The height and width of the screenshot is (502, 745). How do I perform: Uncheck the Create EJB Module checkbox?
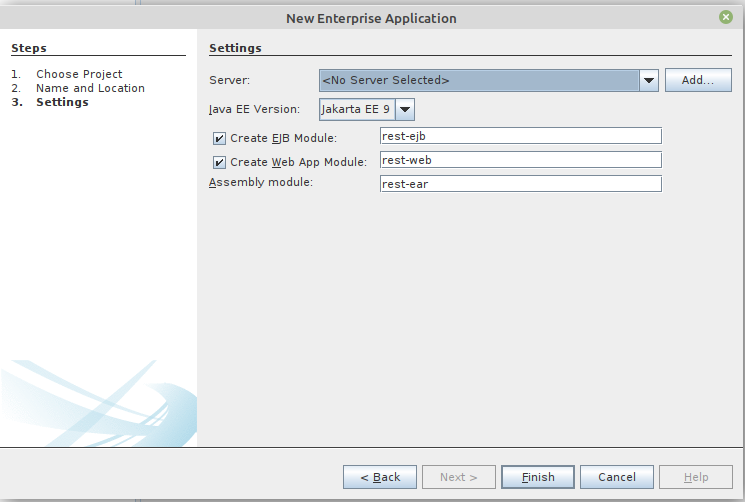tap(219, 139)
